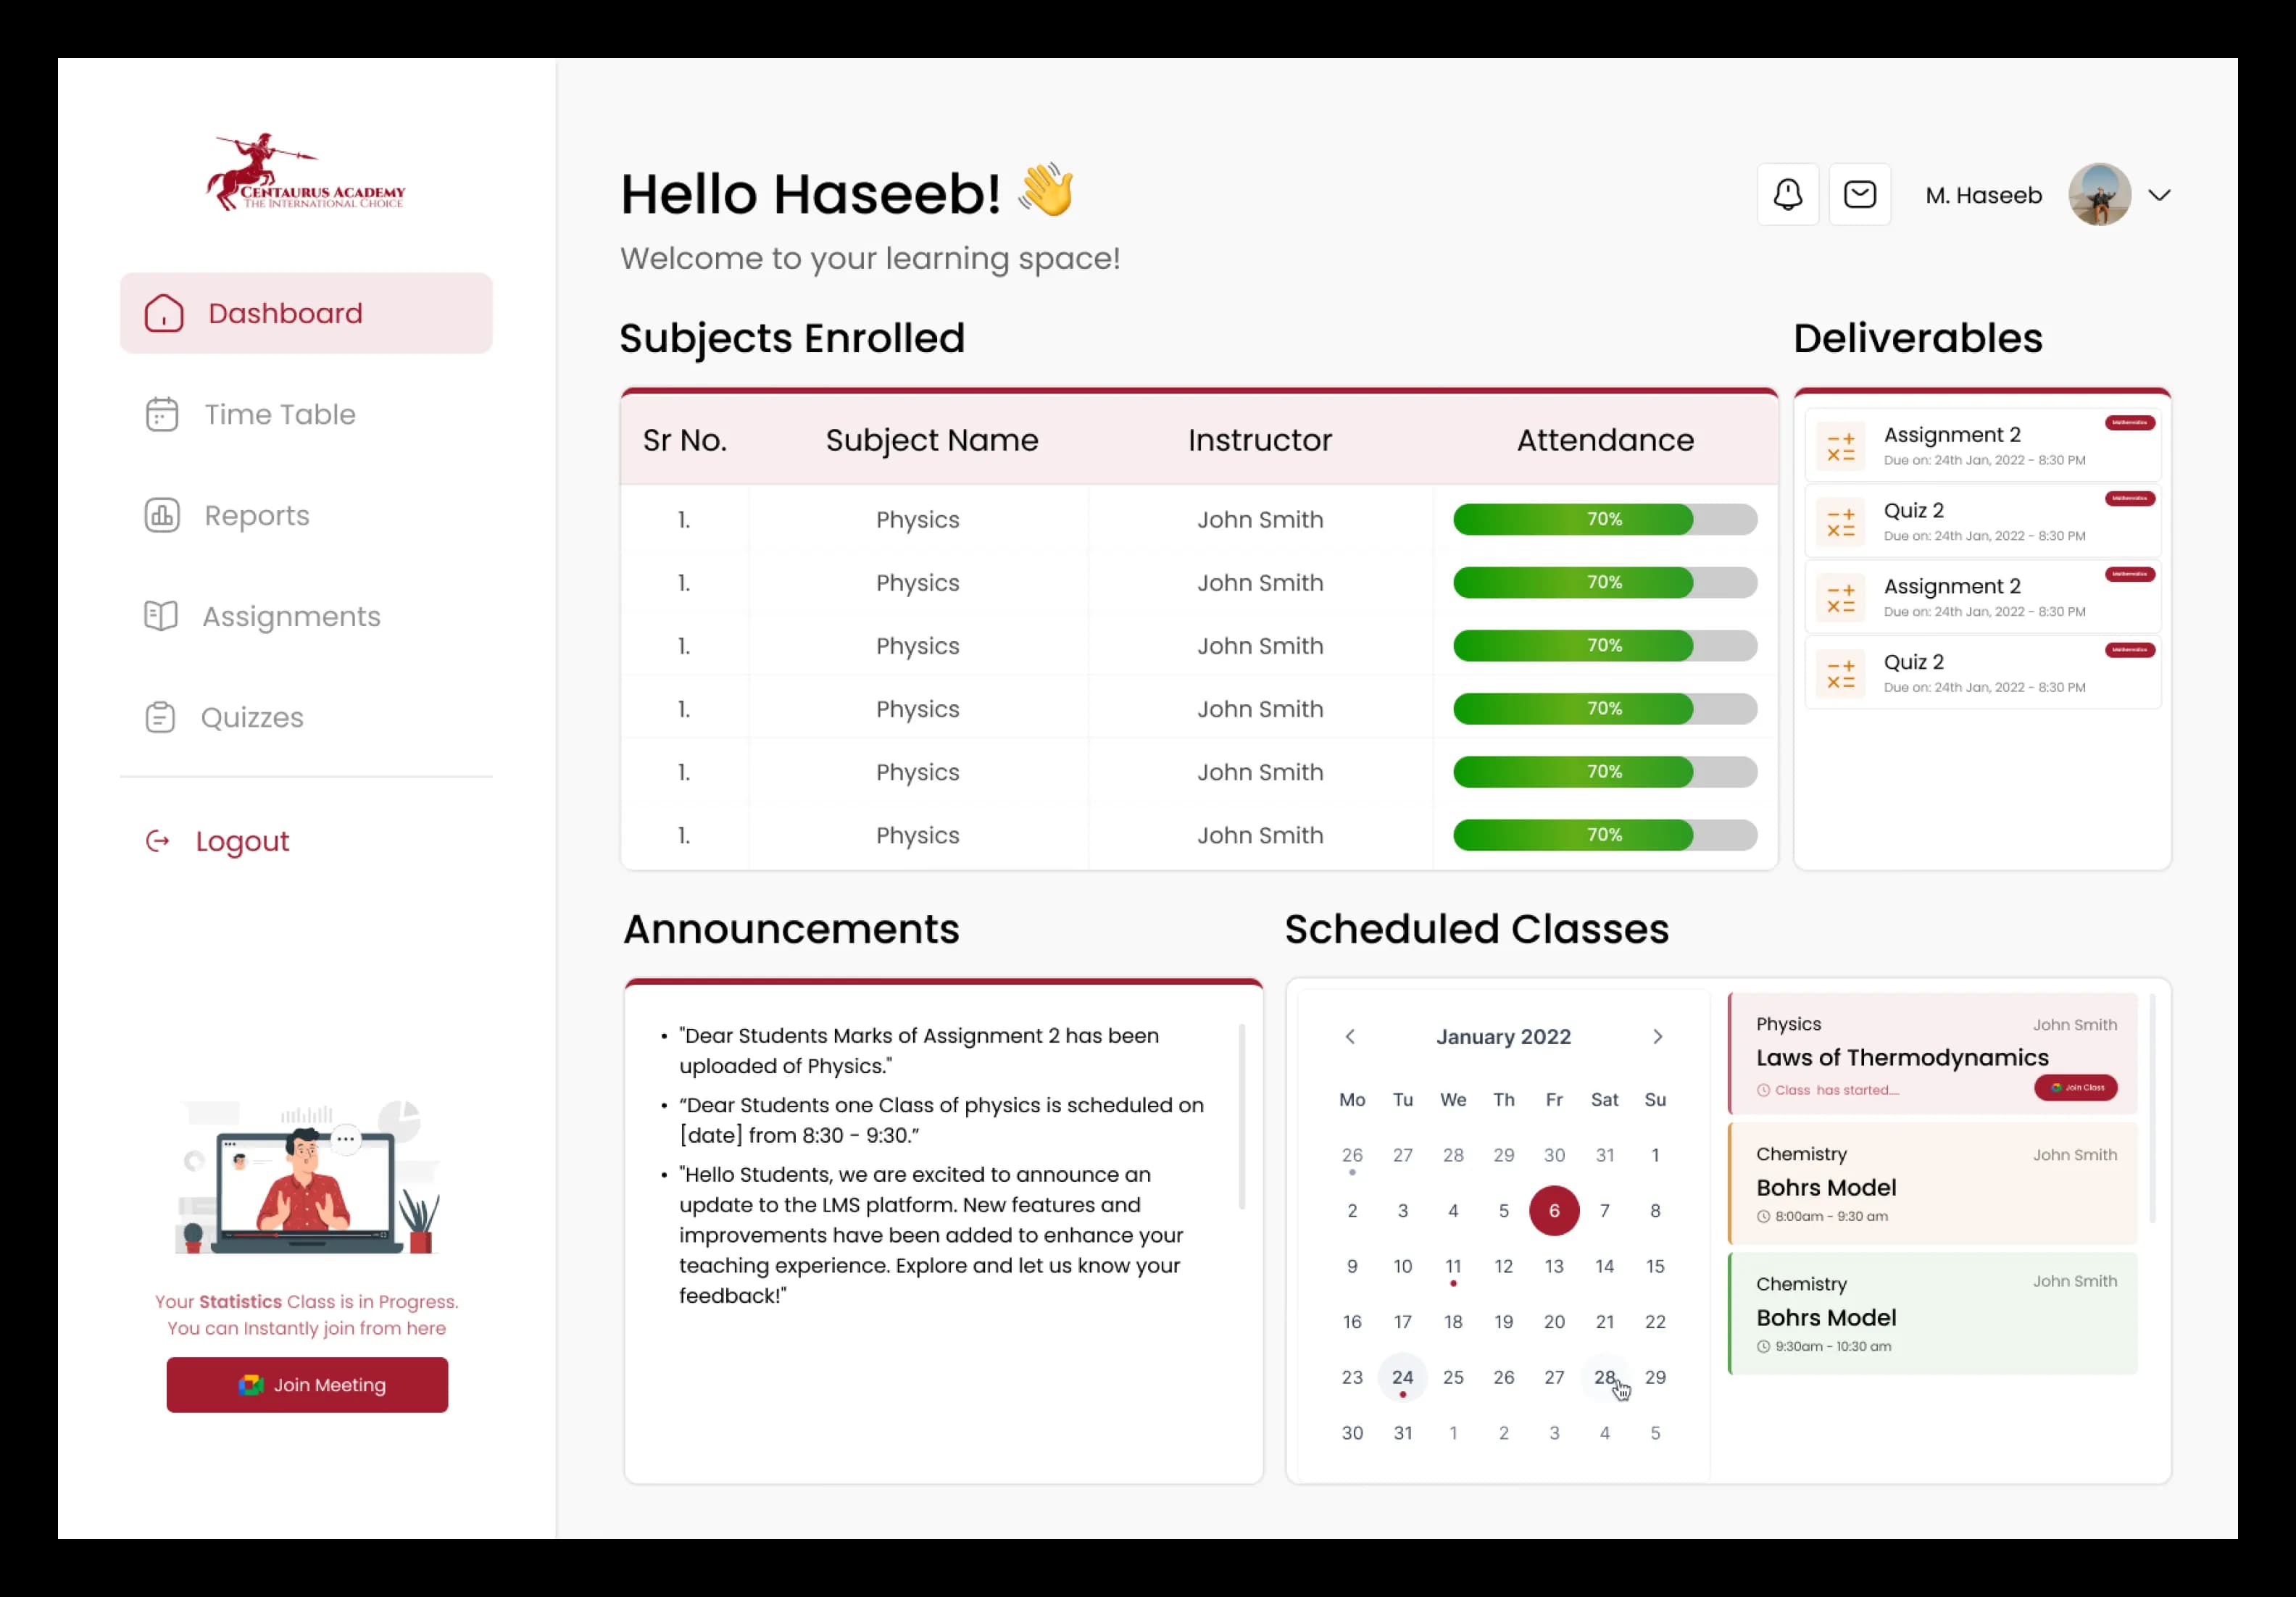Click the Time Table calendar icon
Screen dimensions: 2296x1597
tap(162, 414)
